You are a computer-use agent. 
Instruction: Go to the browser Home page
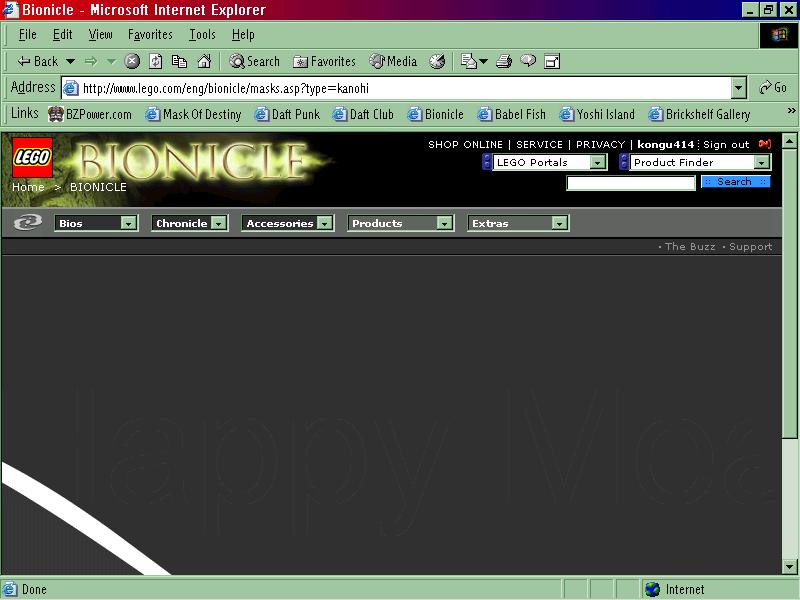pyautogui.click(x=204, y=61)
